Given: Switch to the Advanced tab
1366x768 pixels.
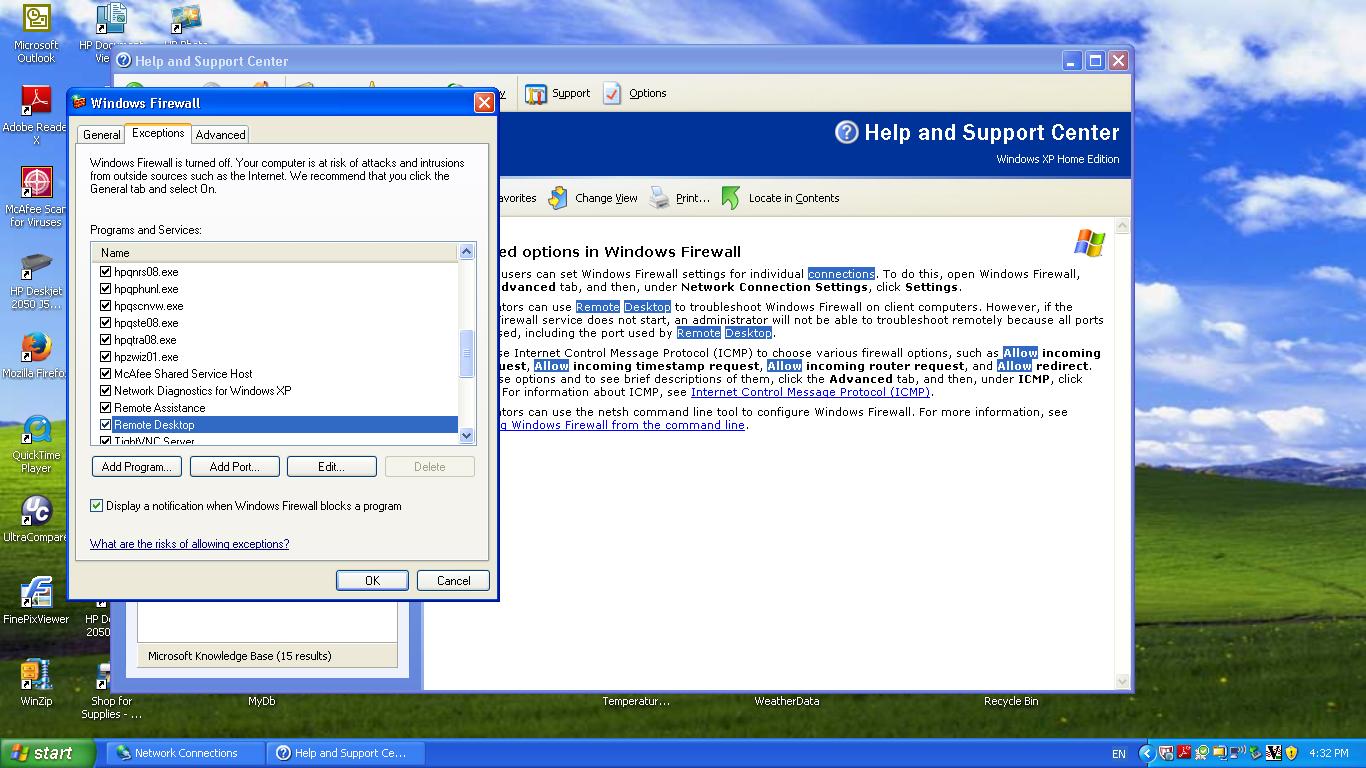Looking at the screenshot, I should [x=220, y=135].
